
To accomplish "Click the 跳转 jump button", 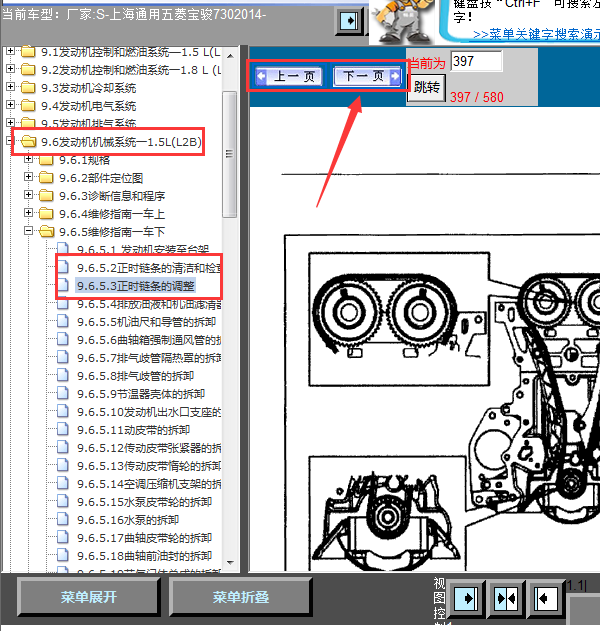I will tap(427, 87).
